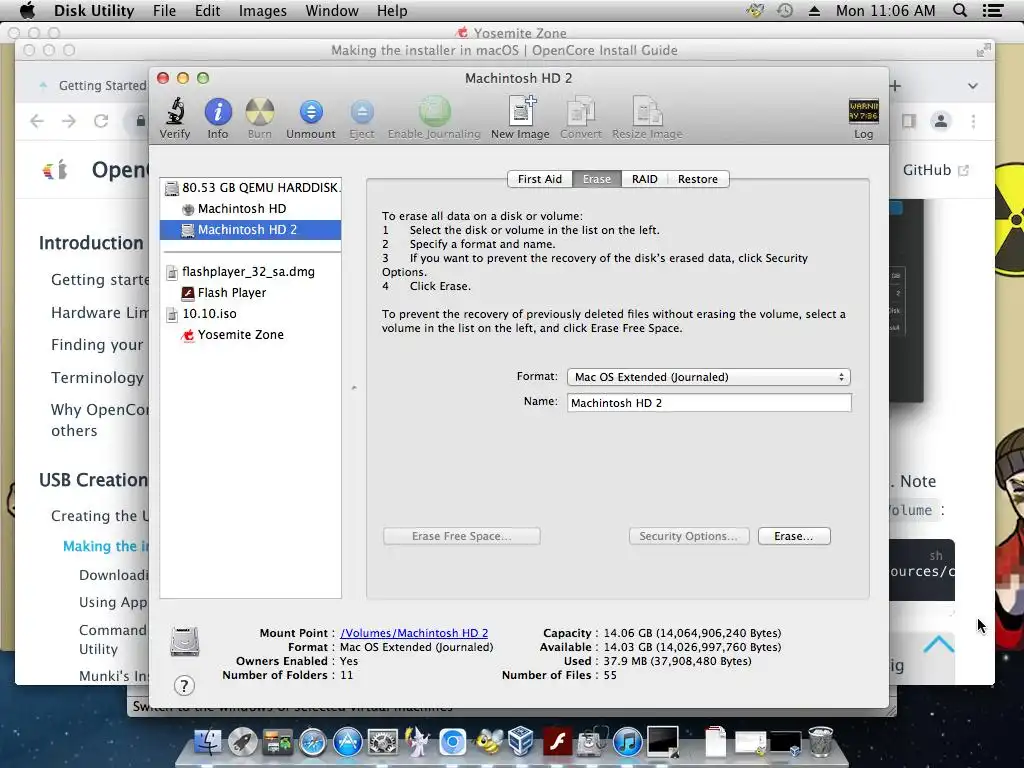
Task: Open Notification Center list icon
Action: click(993, 10)
